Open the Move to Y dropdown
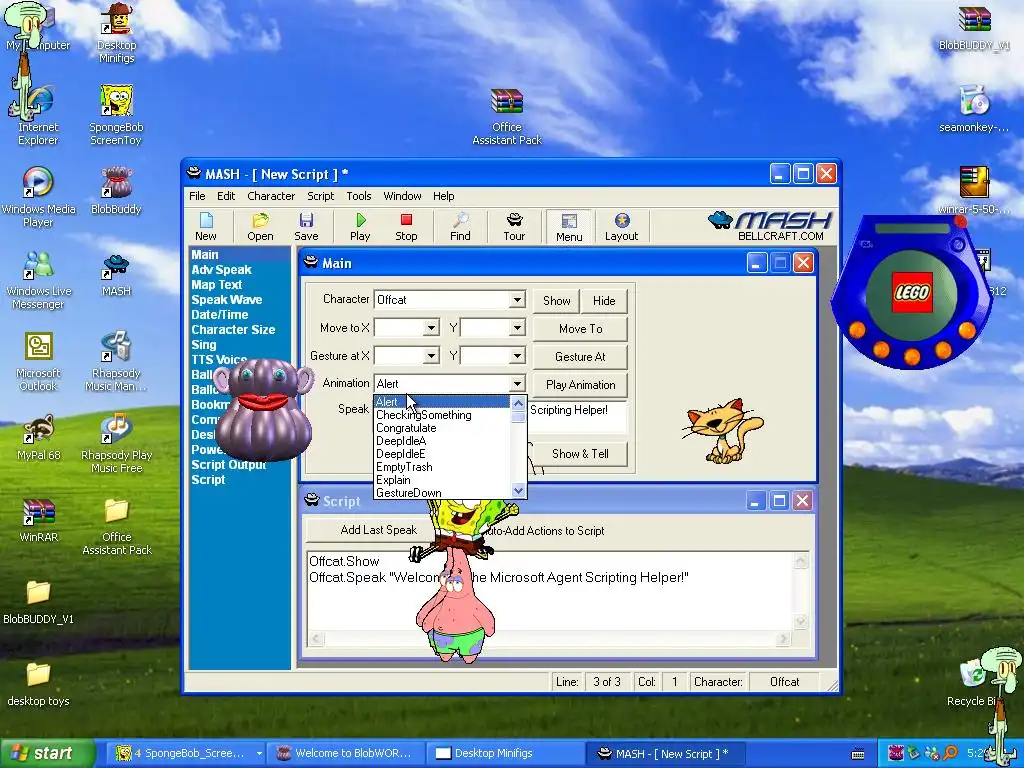1024x768 pixels. click(x=517, y=328)
